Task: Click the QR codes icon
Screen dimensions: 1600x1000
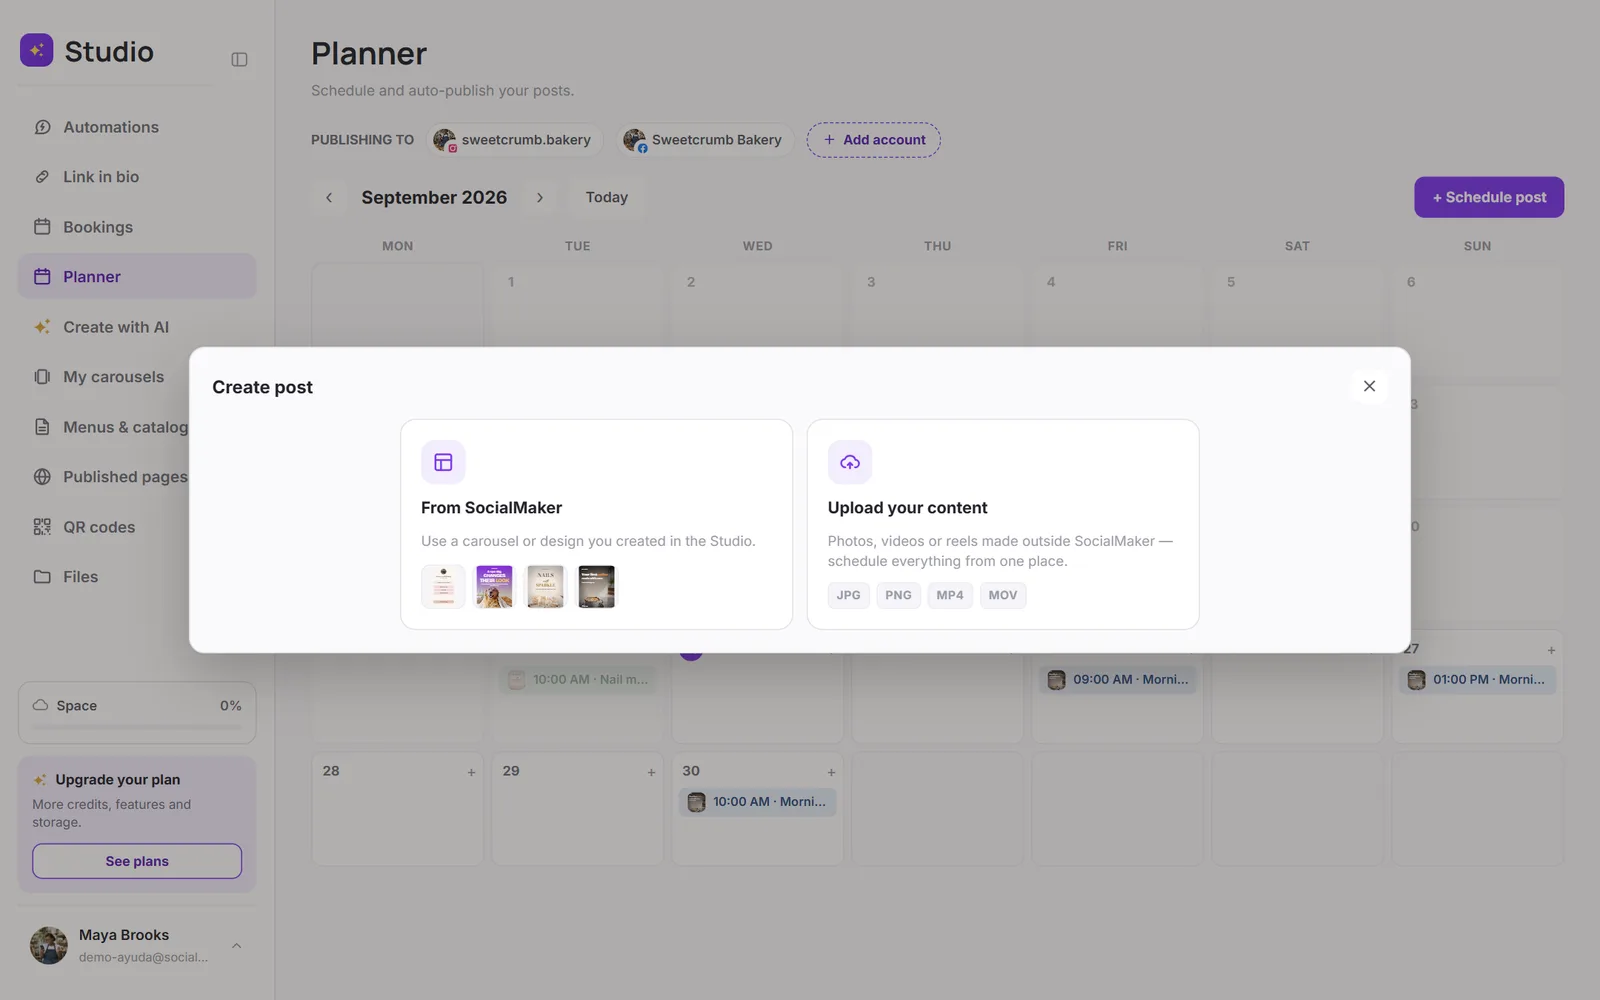Action: tap(42, 527)
